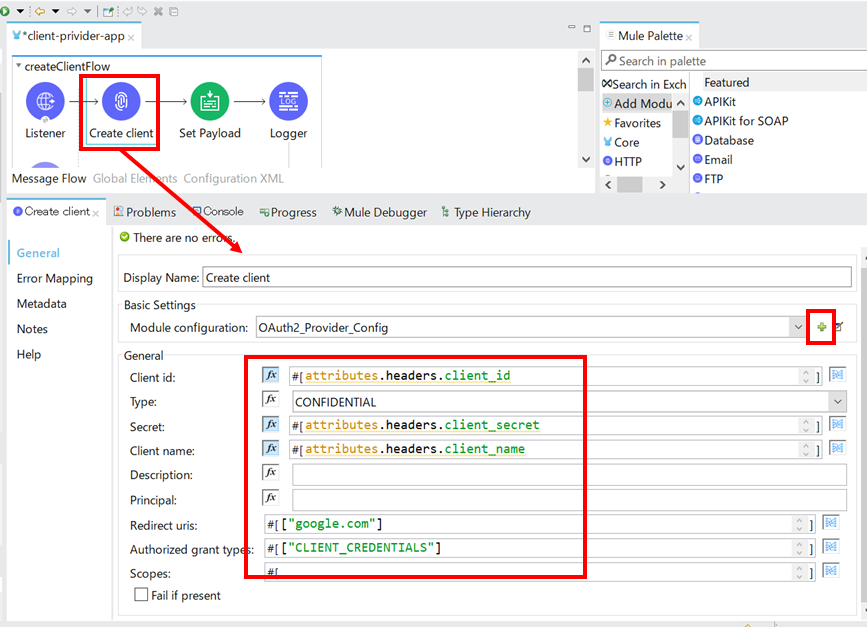Toggle fx expression button for Client id
Image resolution: width=867 pixels, height=627 pixels.
(x=271, y=376)
